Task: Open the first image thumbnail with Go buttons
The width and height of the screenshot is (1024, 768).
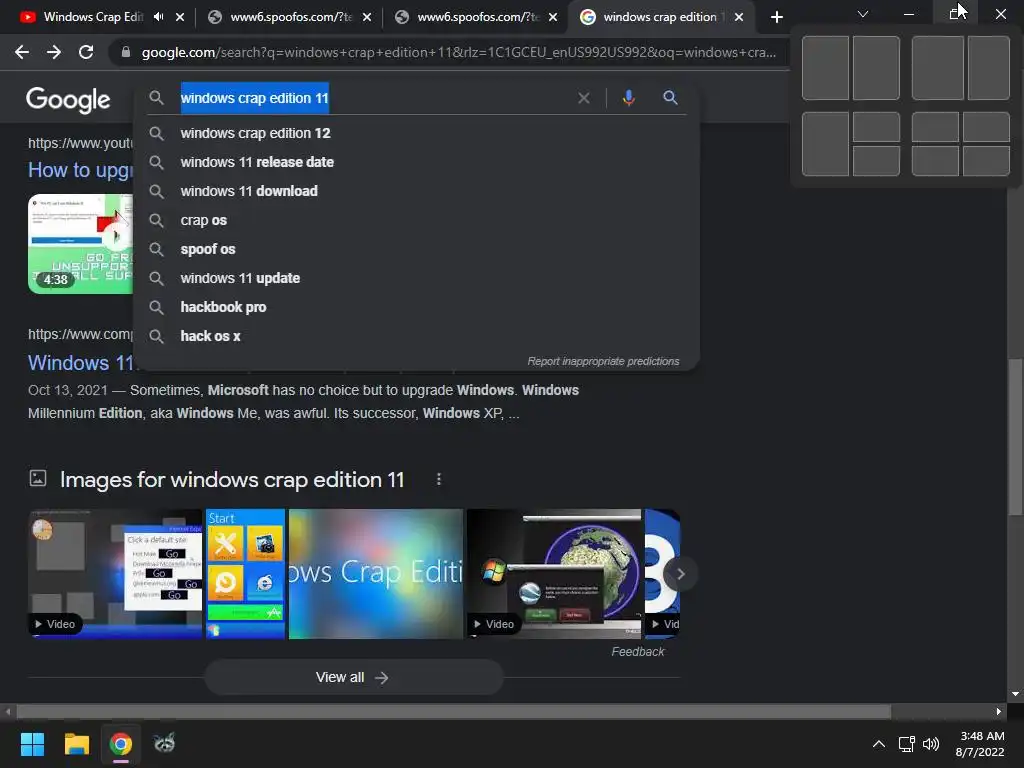Action: point(115,573)
